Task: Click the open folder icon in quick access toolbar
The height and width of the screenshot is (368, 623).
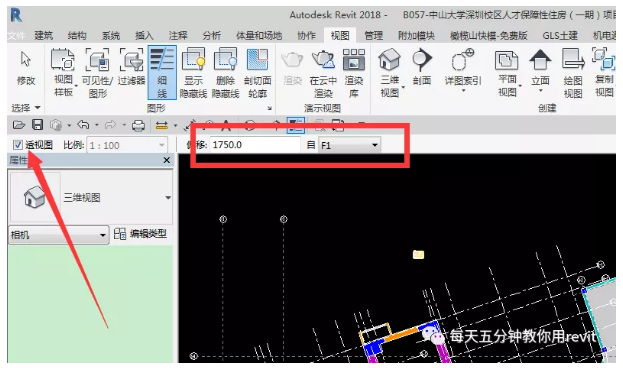Action: [x=19, y=125]
